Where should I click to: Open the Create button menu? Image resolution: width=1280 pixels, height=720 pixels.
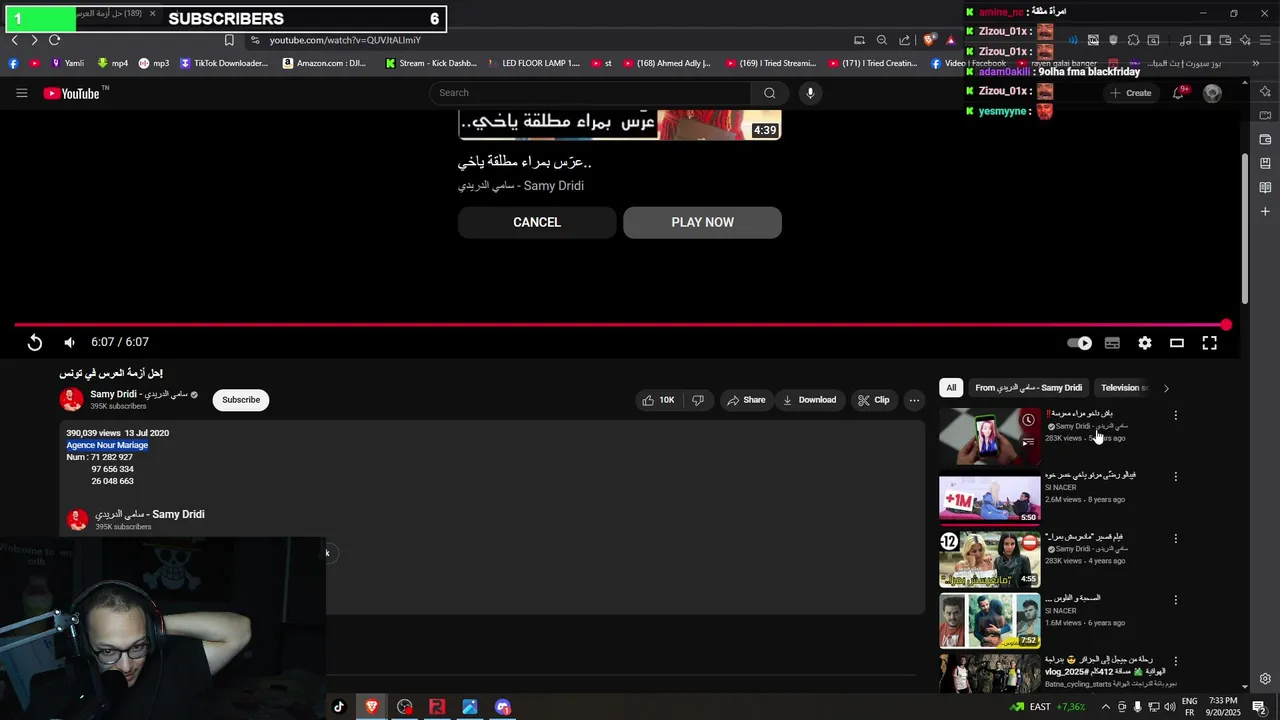pyautogui.click(x=1130, y=93)
